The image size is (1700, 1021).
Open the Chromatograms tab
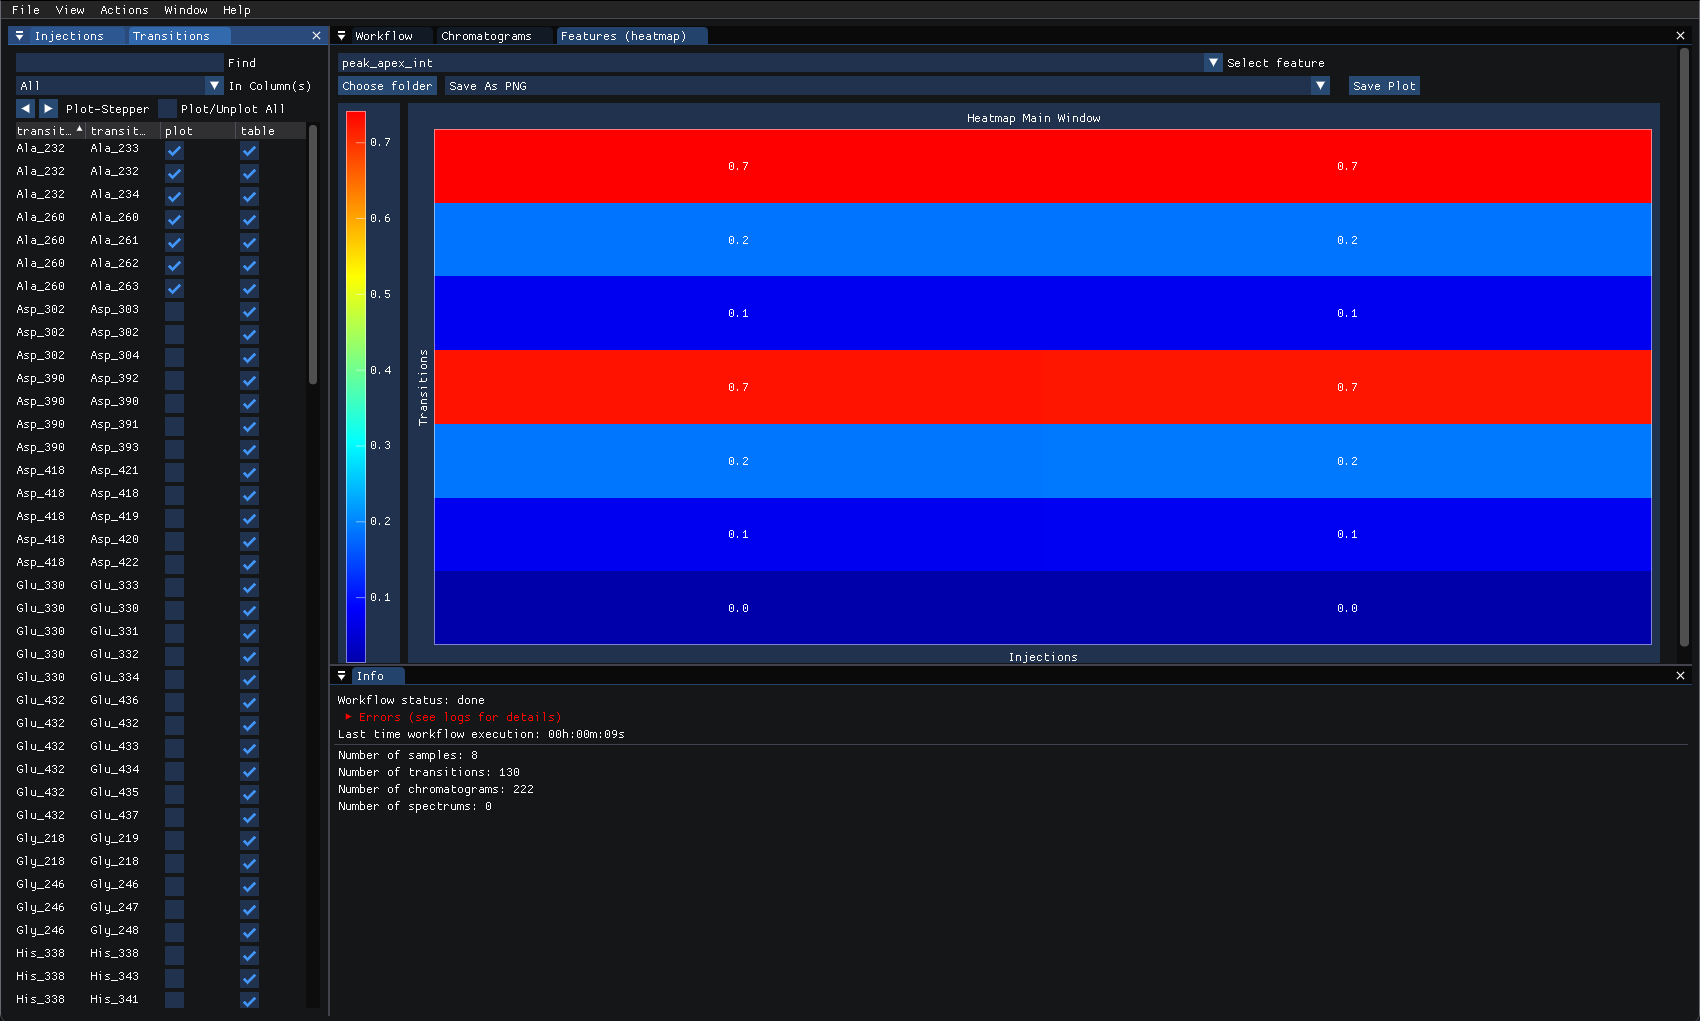click(486, 36)
